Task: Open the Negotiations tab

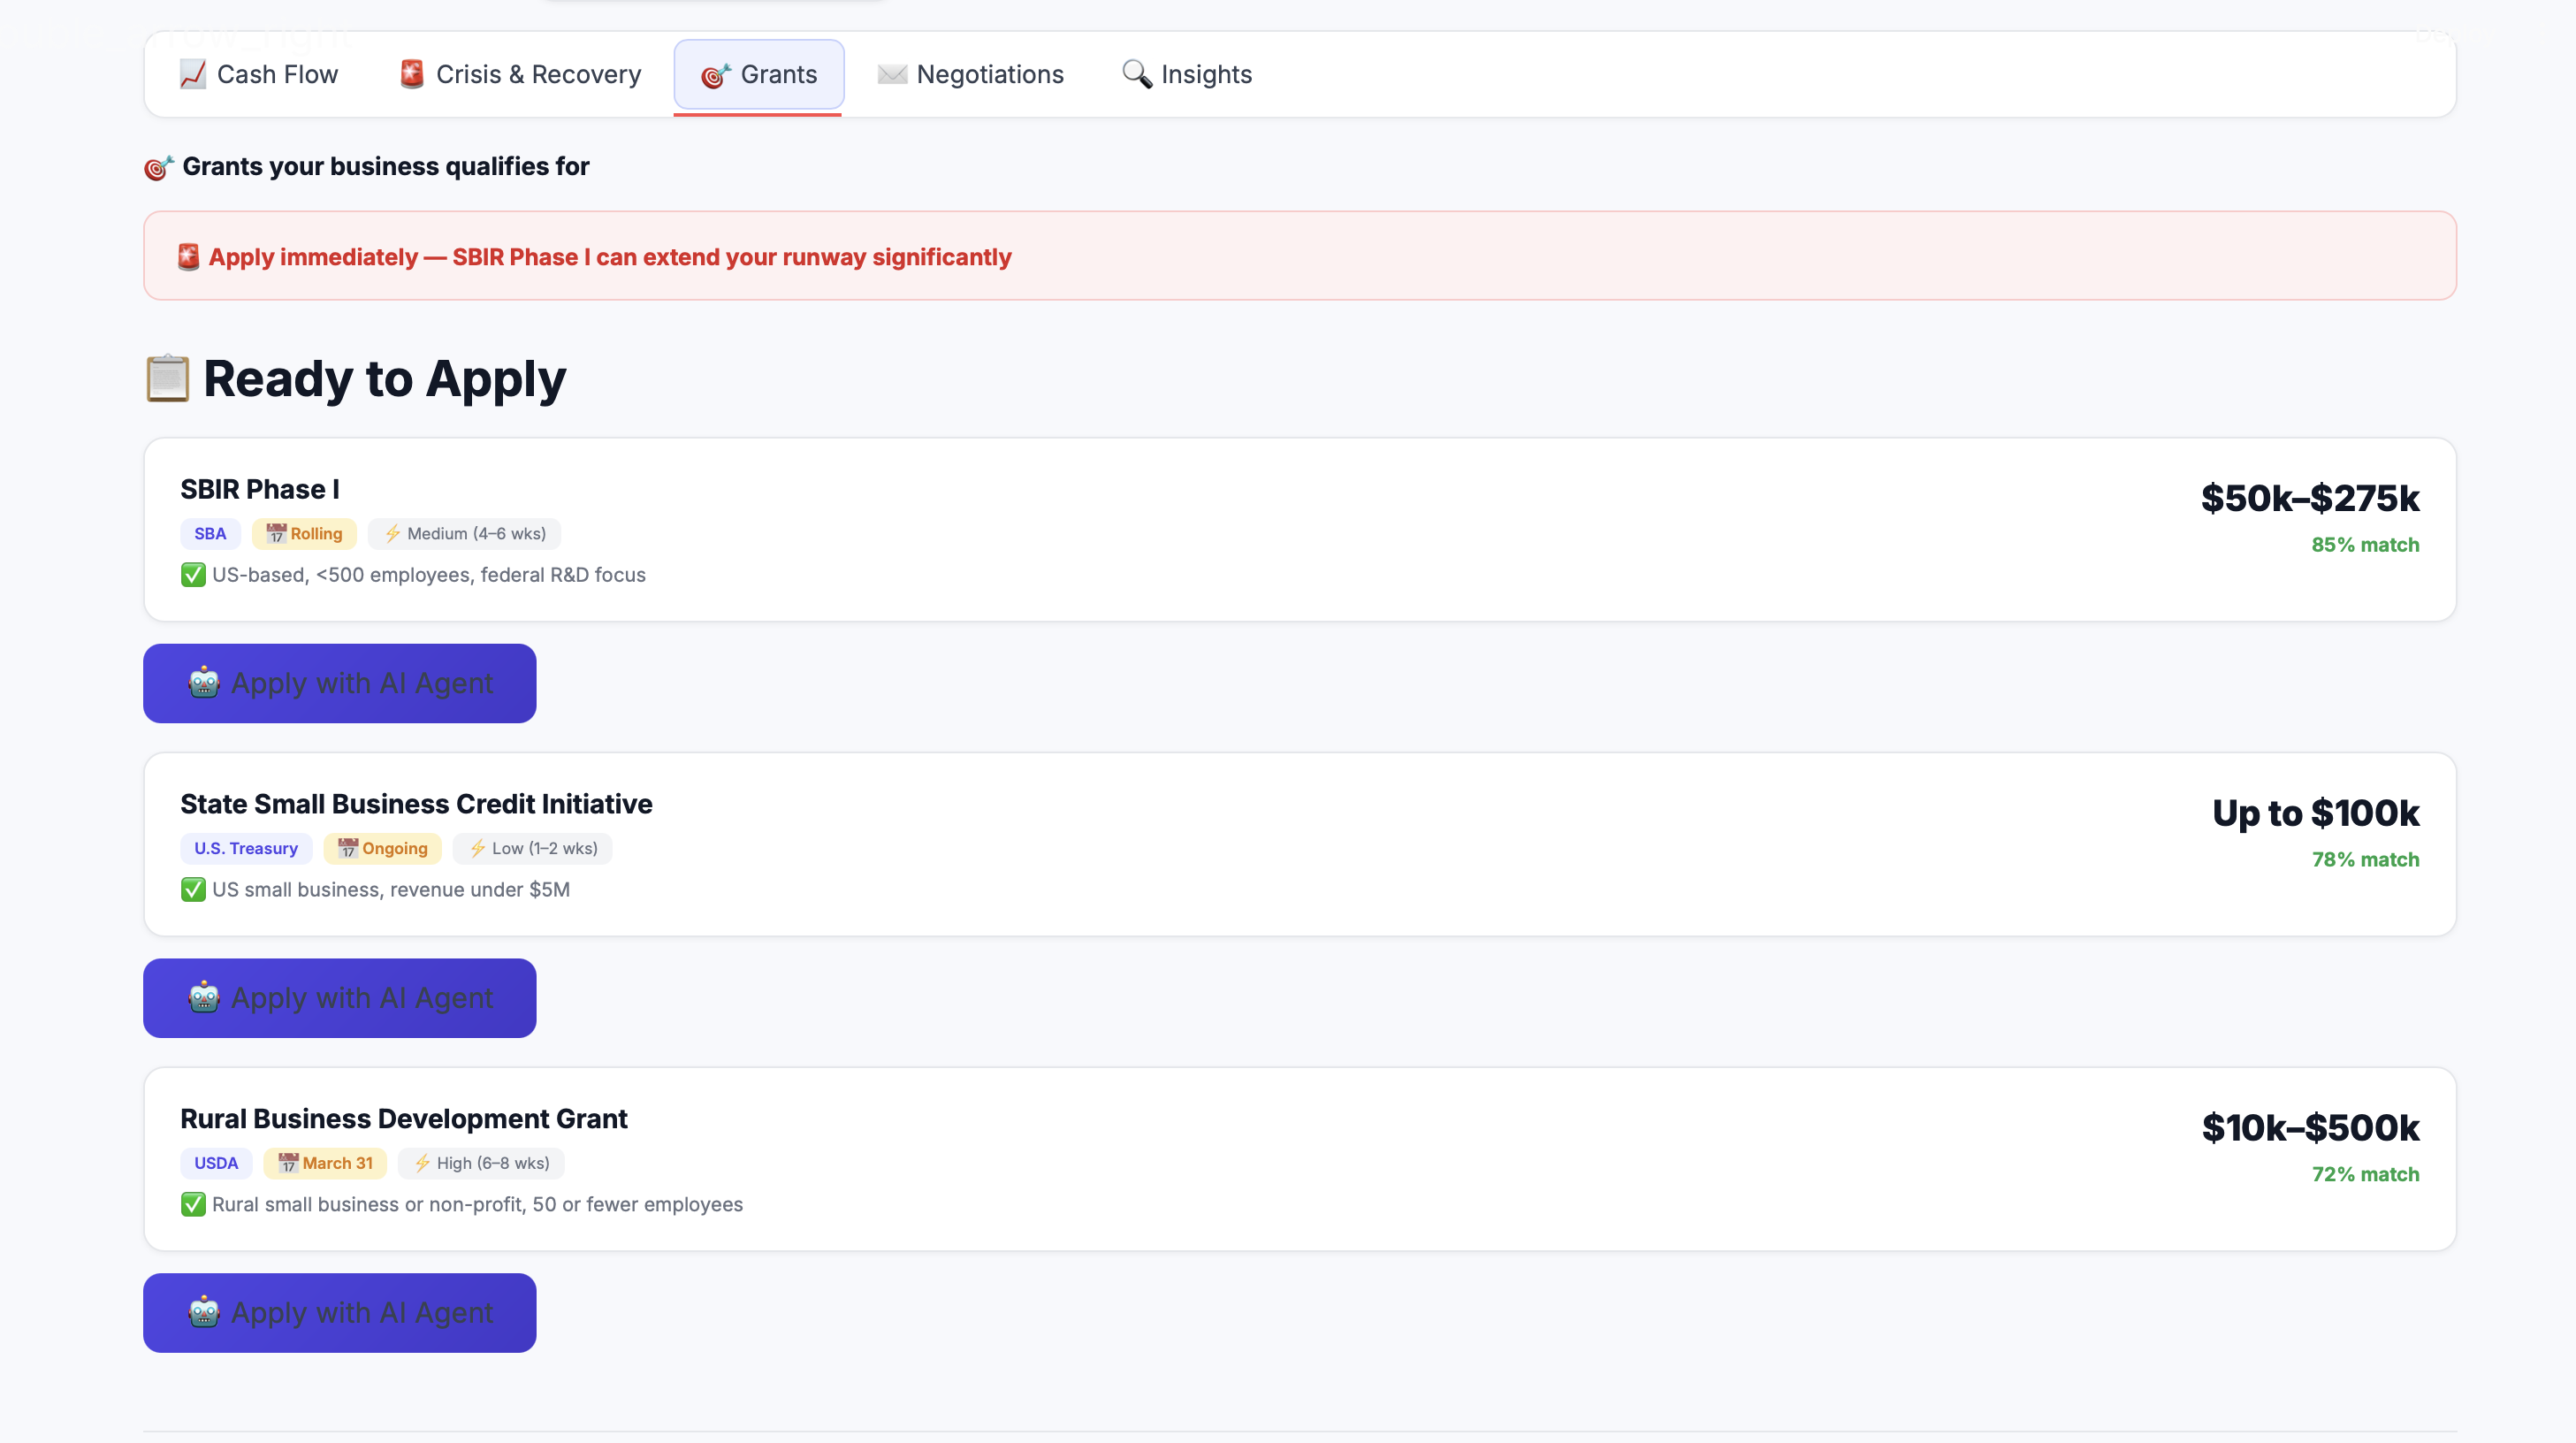Action: [x=970, y=74]
